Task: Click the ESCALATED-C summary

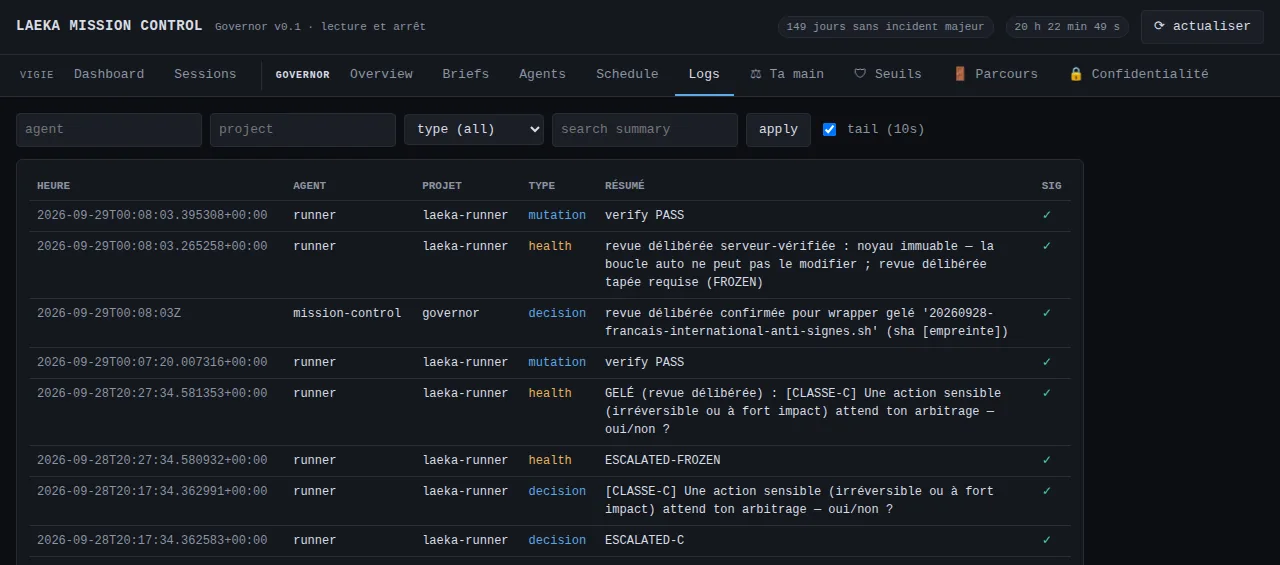Action: pos(645,540)
